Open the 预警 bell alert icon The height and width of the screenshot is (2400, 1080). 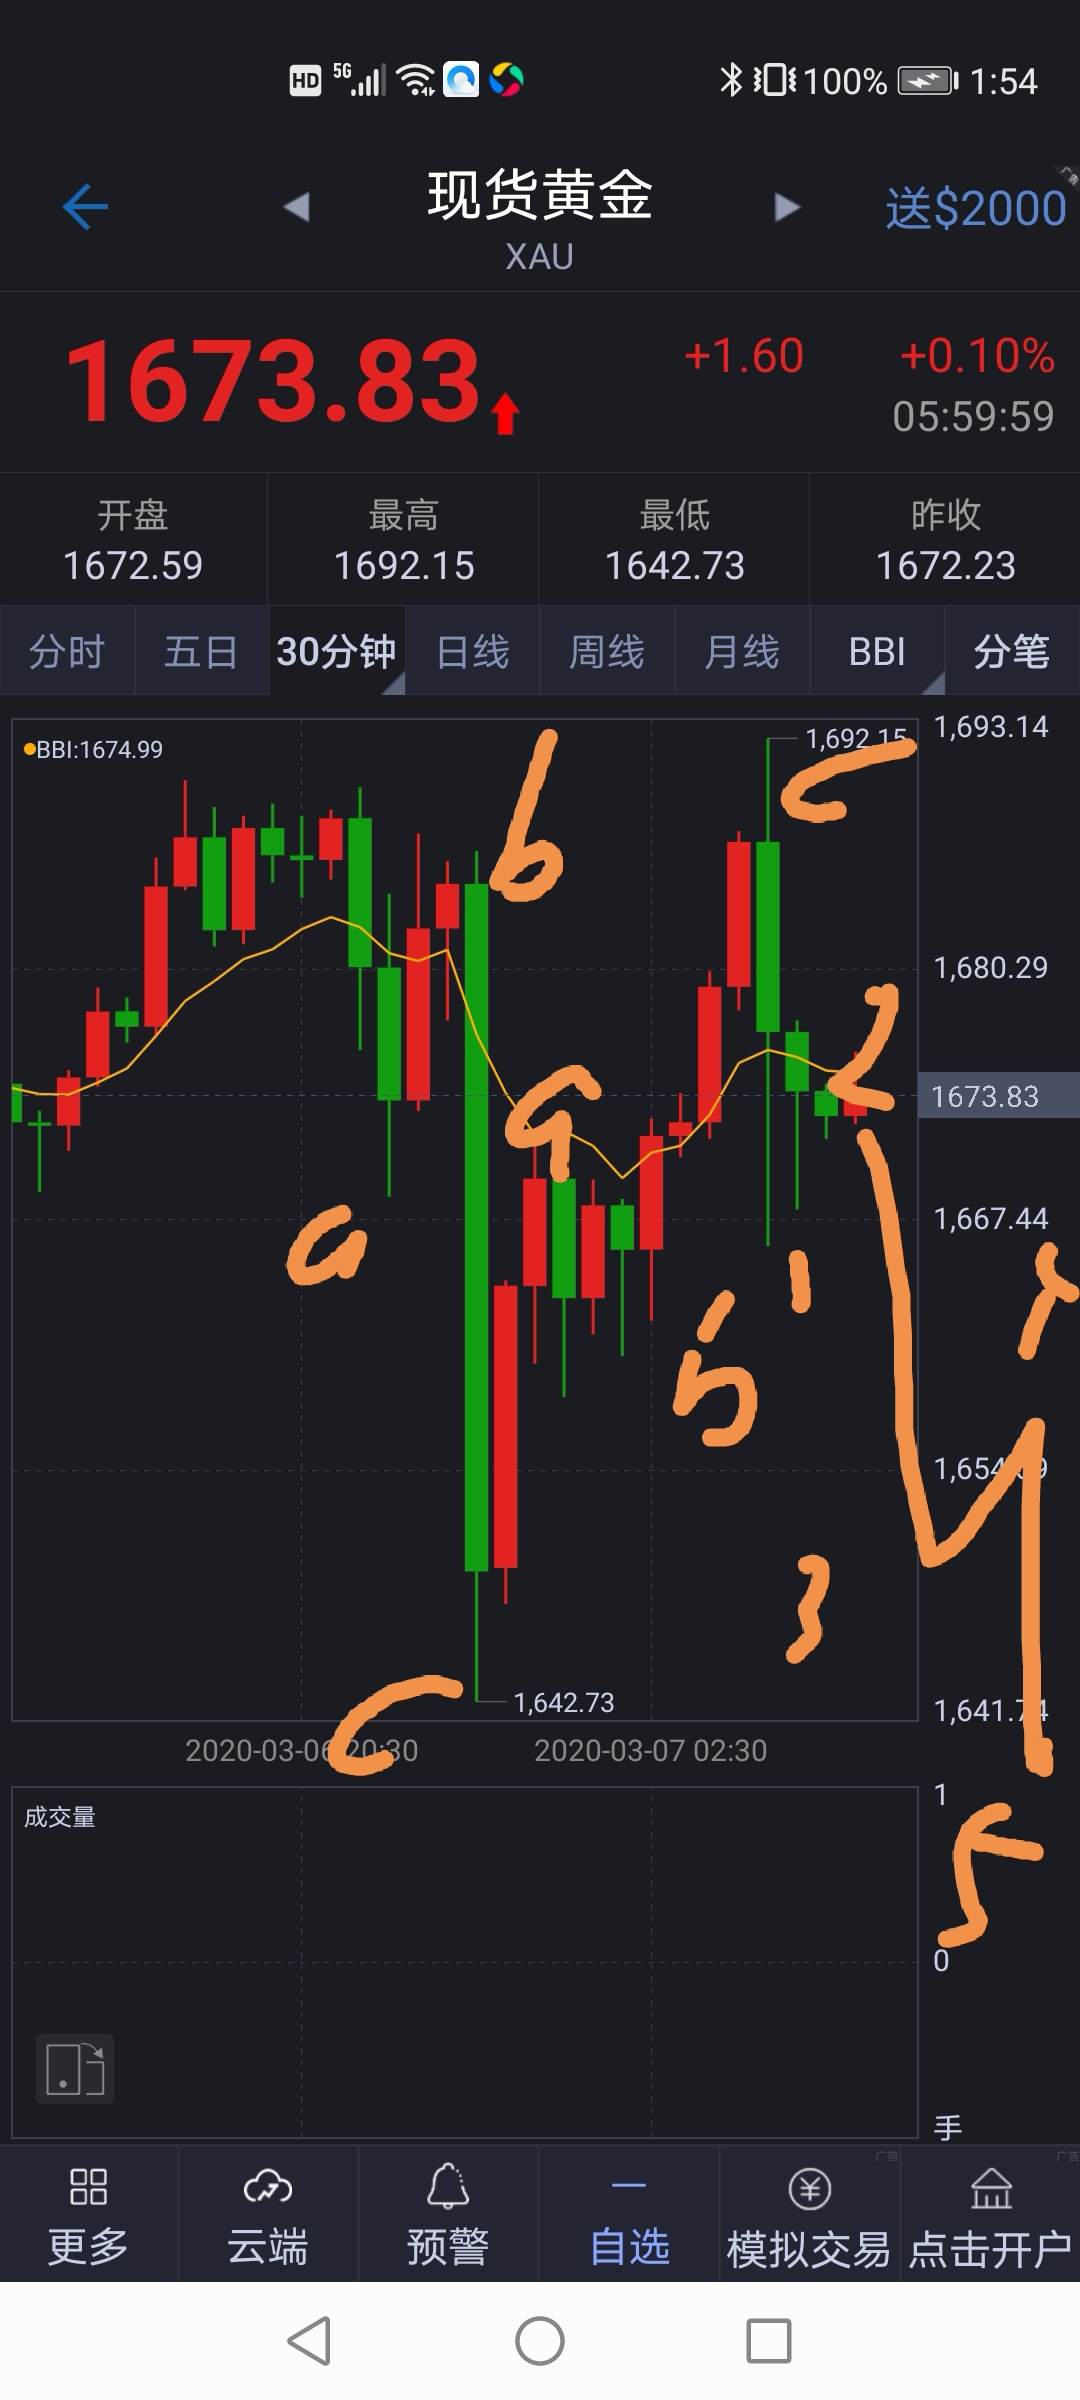(x=448, y=2186)
